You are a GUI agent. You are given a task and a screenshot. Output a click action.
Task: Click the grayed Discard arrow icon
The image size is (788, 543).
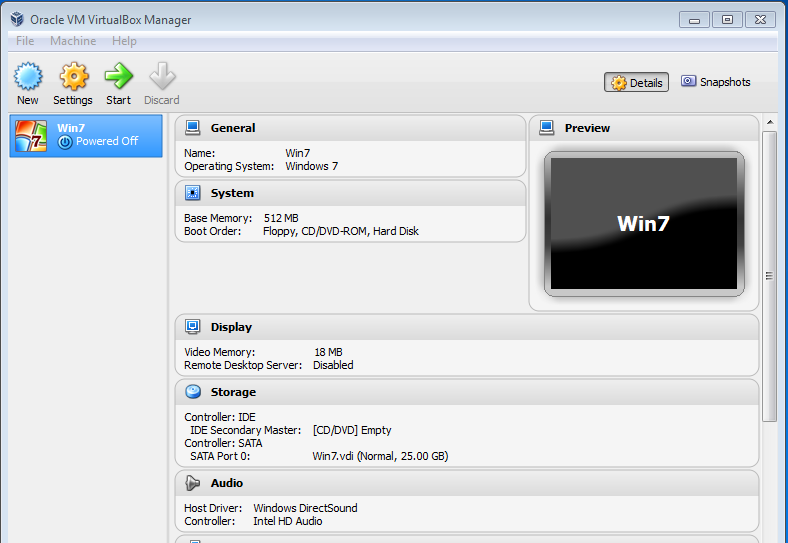(x=162, y=76)
